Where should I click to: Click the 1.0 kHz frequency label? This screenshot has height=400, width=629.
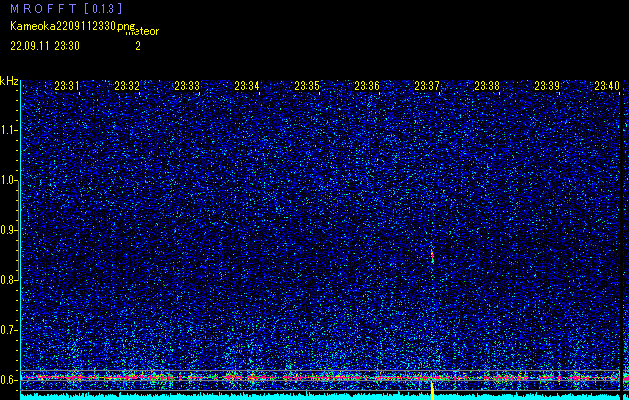click(x=9, y=180)
